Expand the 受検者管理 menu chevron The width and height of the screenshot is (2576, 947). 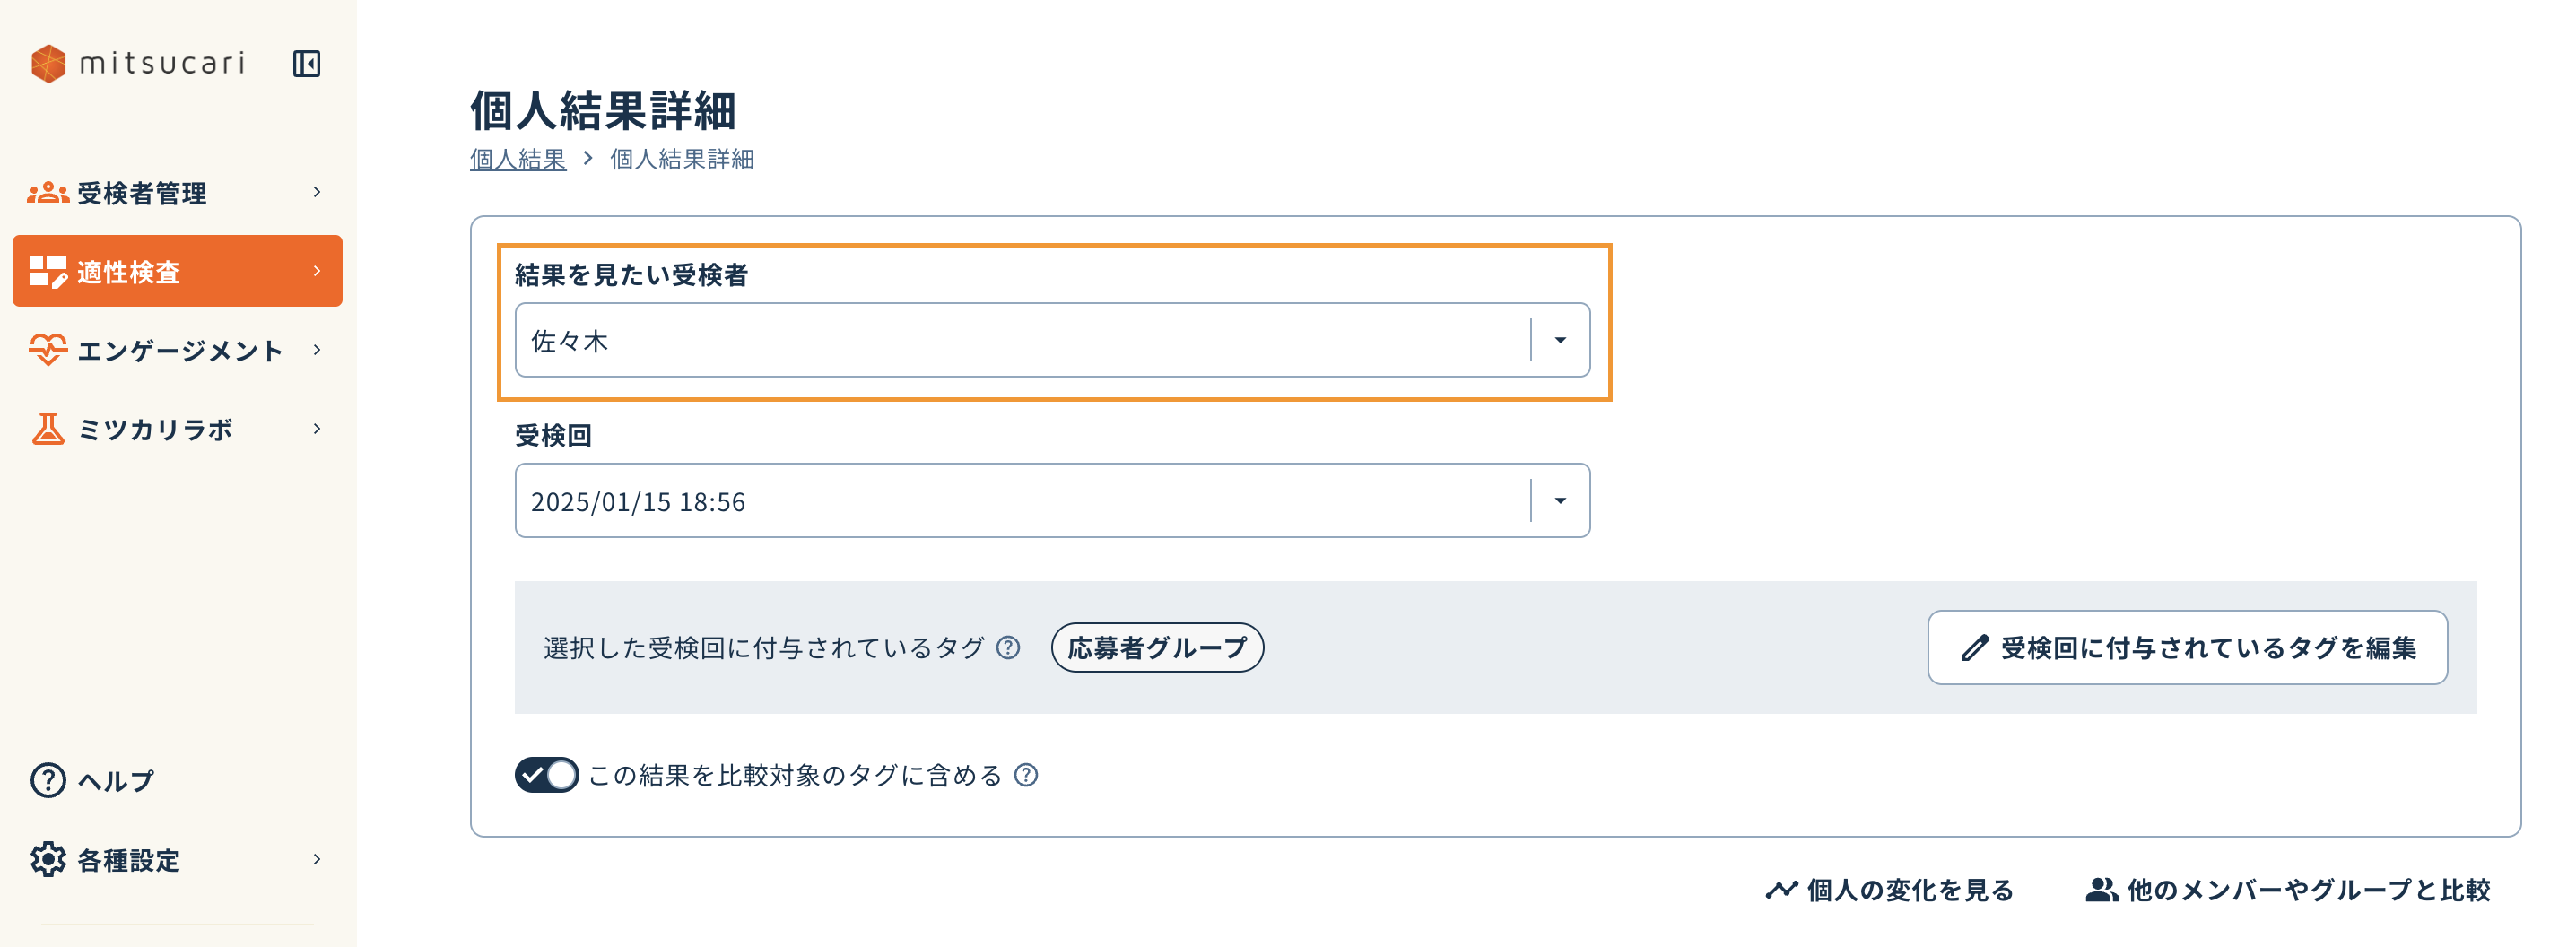317,192
